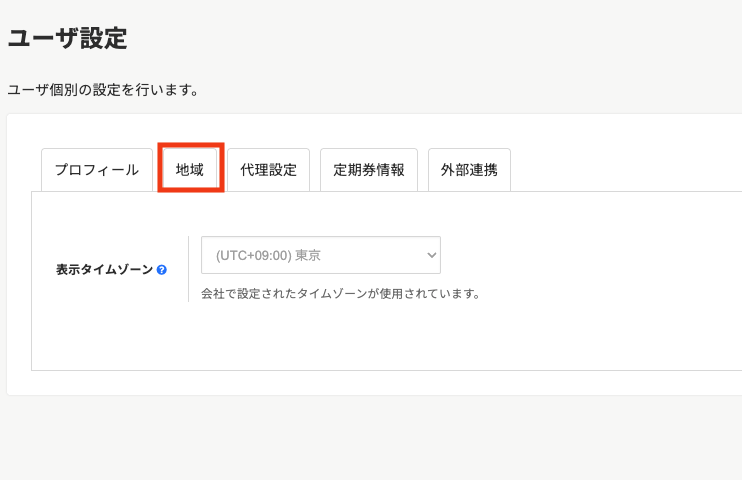Click the timezone dropdown chevron arrow
The height and width of the screenshot is (480, 742).
[x=432, y=255]
